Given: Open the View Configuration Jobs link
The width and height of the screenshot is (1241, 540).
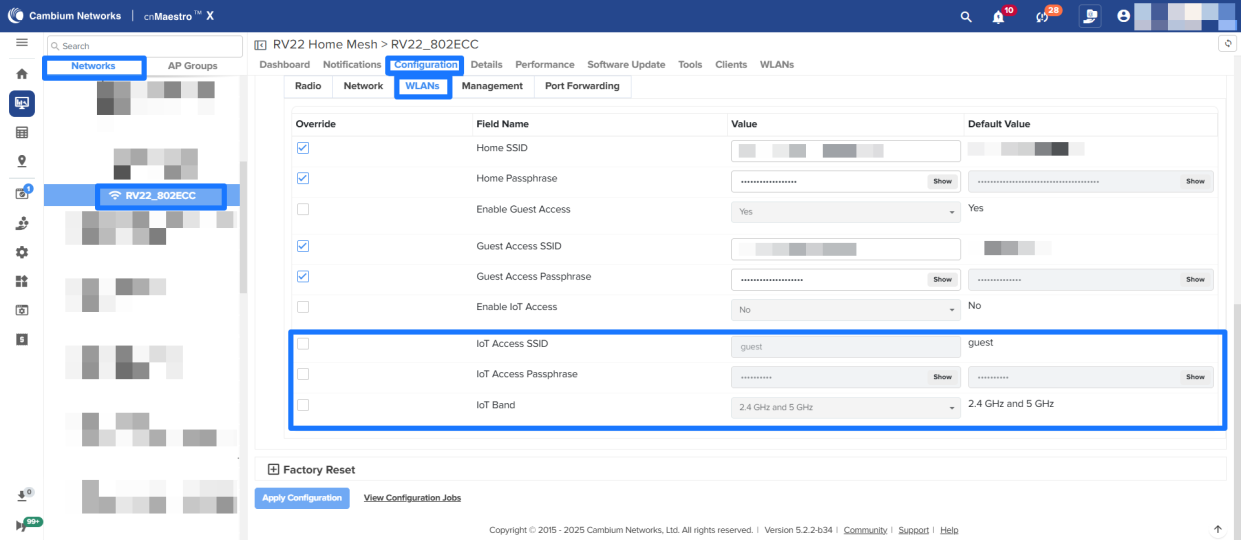Looking at the screenshot, I should click(x=412, y=498).
